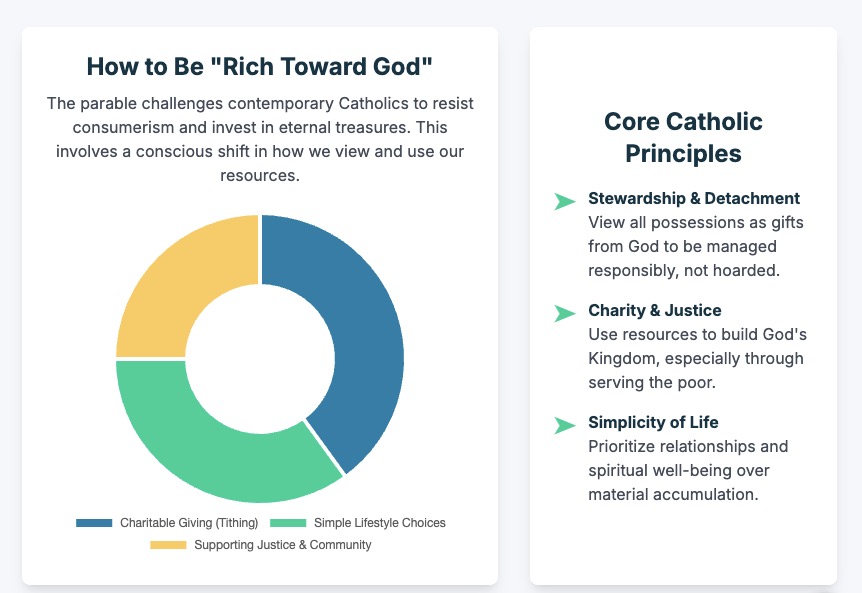Screen dimensions: 862x593
Task: Click the Simple Lifestyle Choices legend label
Action: pyautogui.click(x=379, y=523)
